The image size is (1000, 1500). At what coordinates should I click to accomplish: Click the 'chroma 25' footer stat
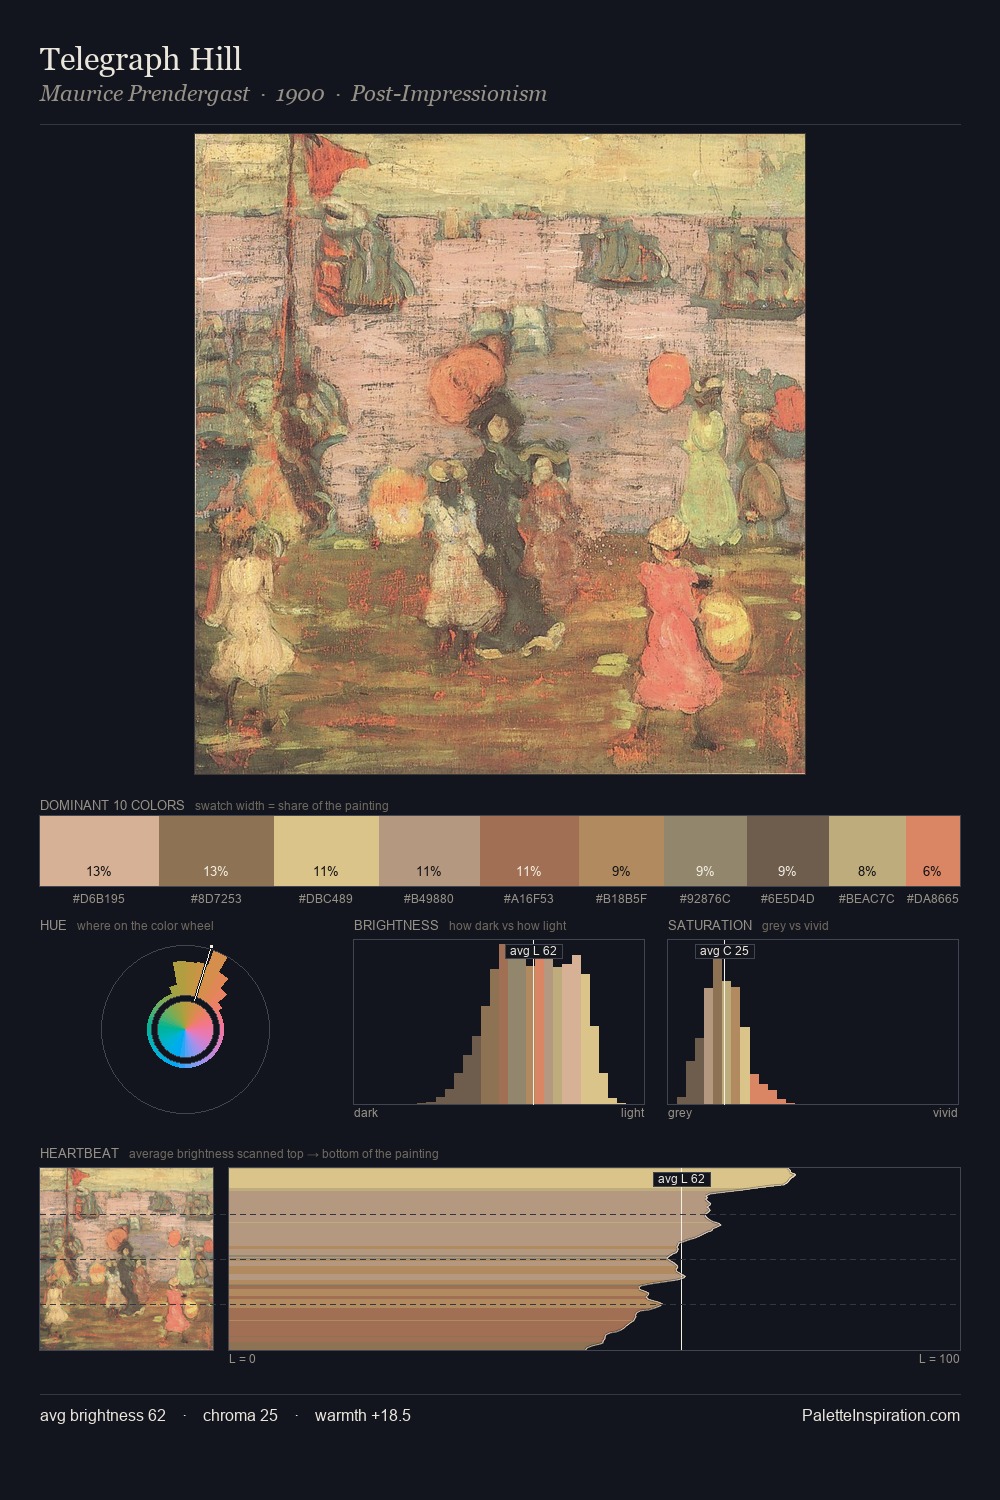[240, 1415]
